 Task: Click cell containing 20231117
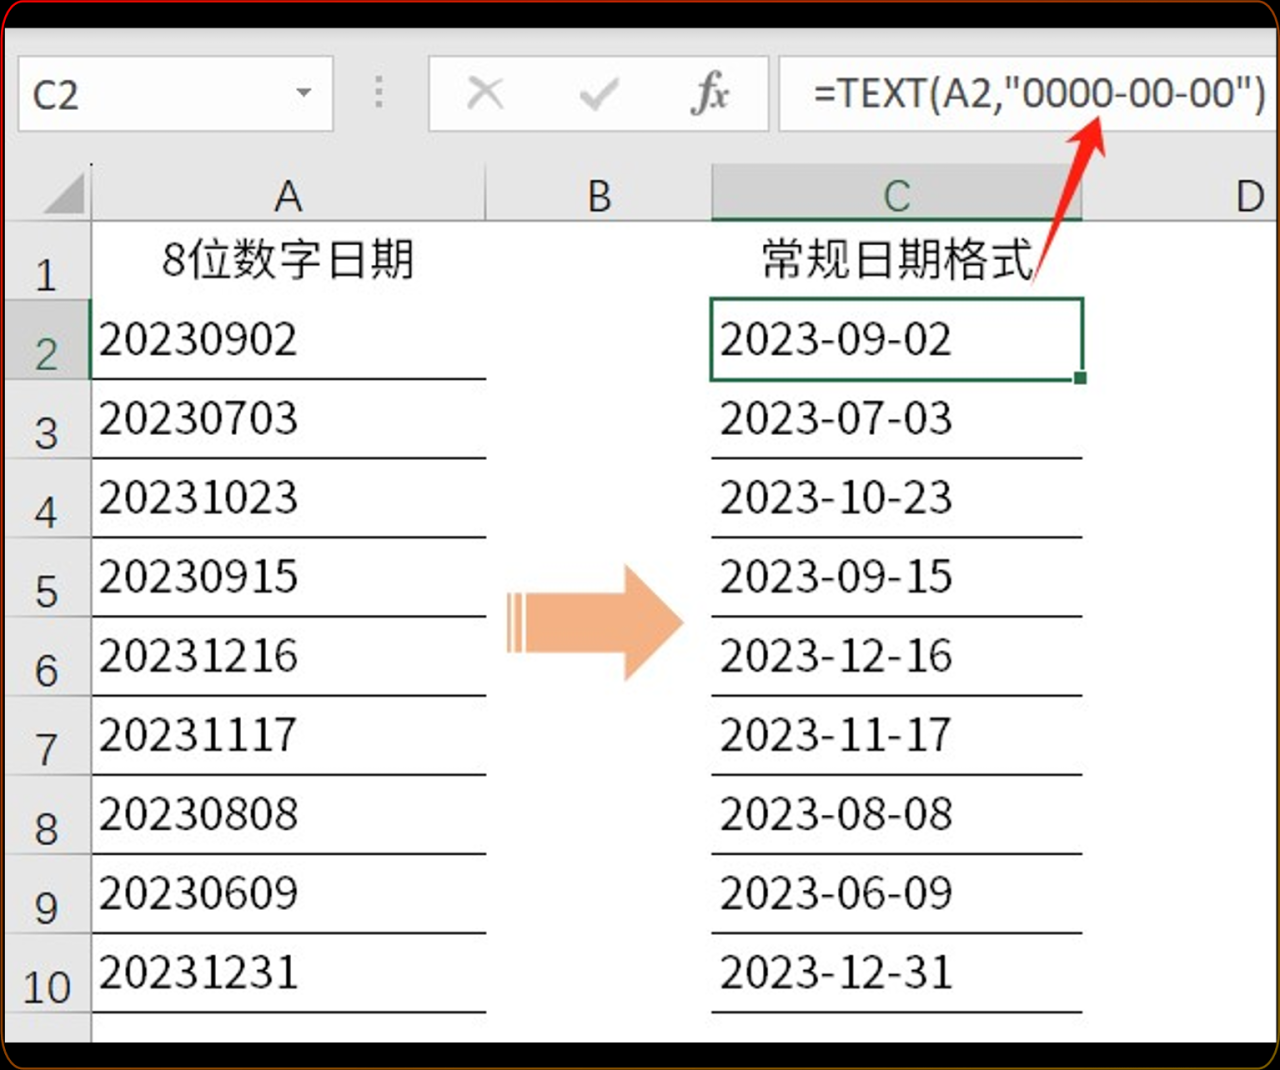pyautogui.click(x=288, y=735)
